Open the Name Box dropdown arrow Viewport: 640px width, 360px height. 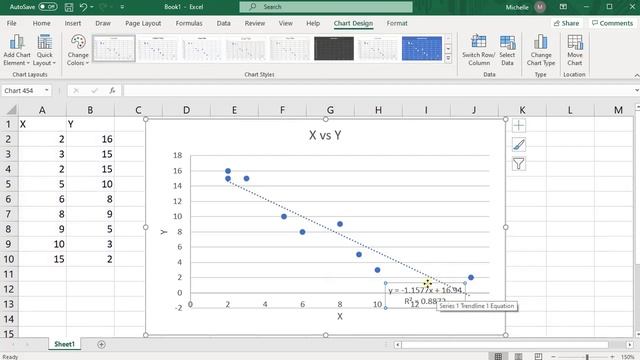47,91
